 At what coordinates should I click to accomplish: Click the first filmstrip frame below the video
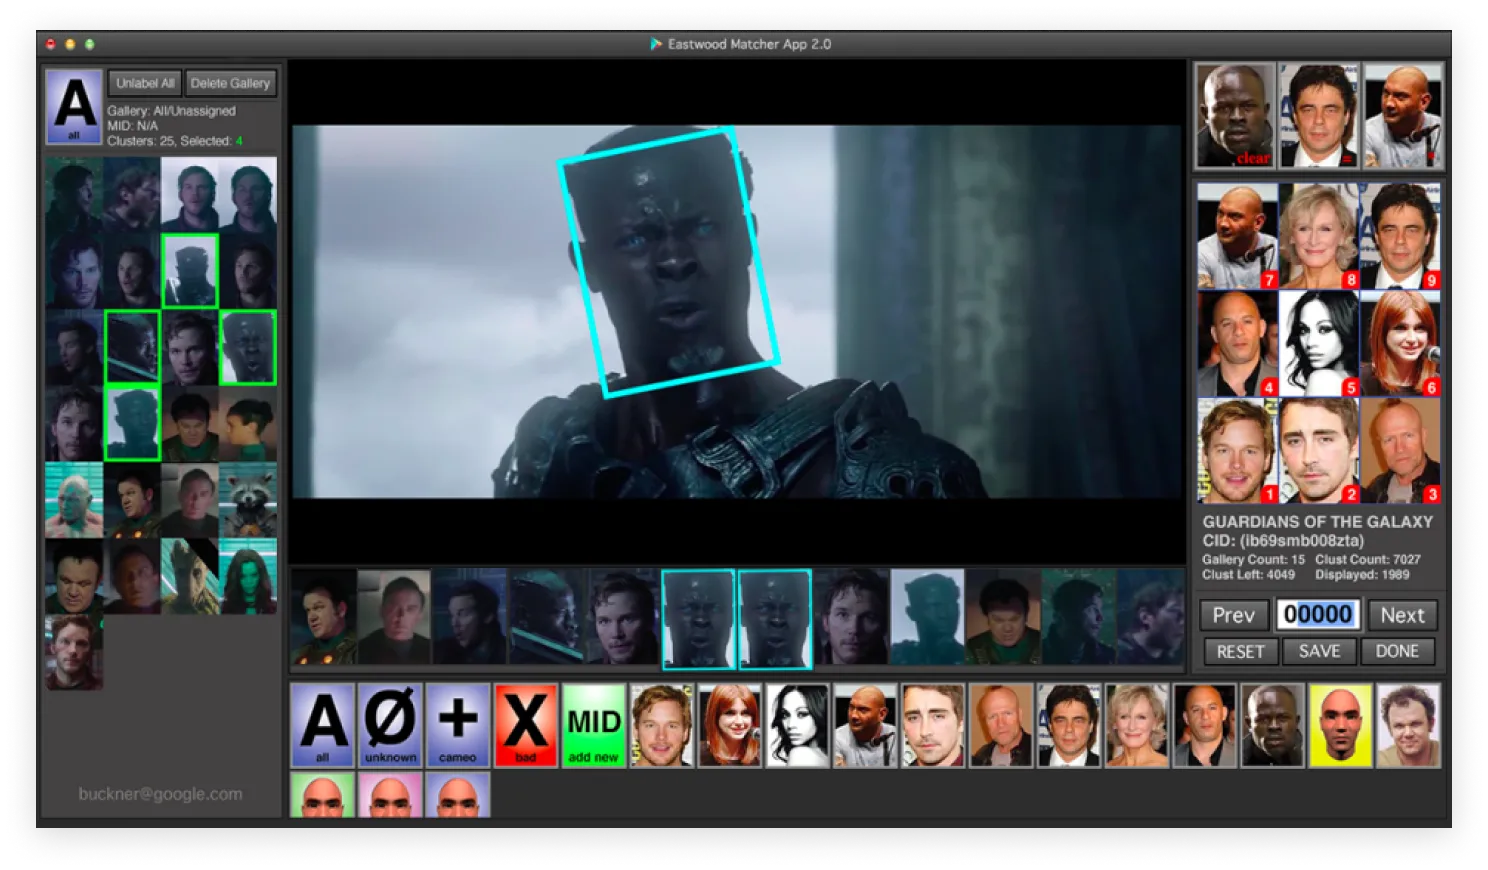coord(323,617)
